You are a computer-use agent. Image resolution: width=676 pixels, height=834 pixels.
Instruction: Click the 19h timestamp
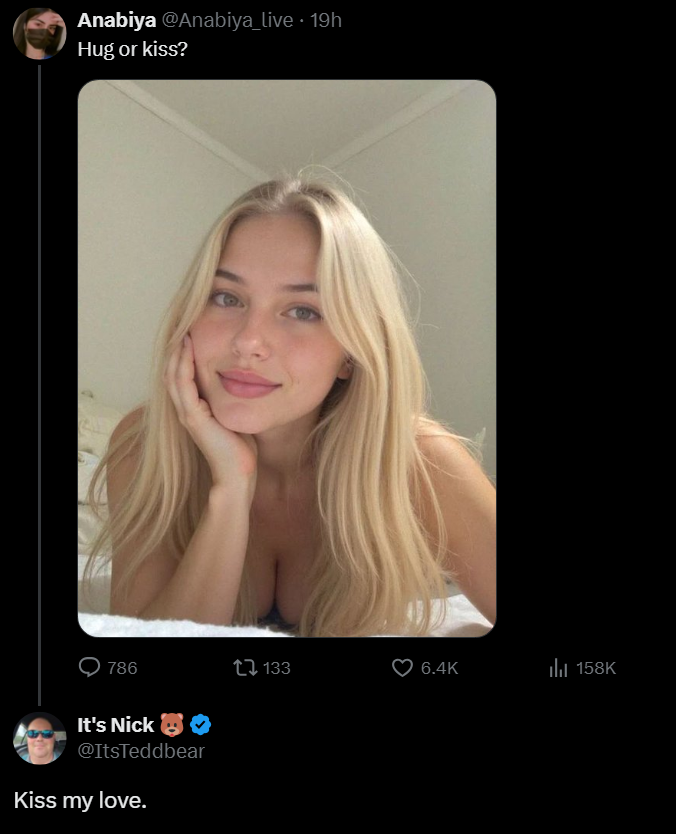point(327,20)
